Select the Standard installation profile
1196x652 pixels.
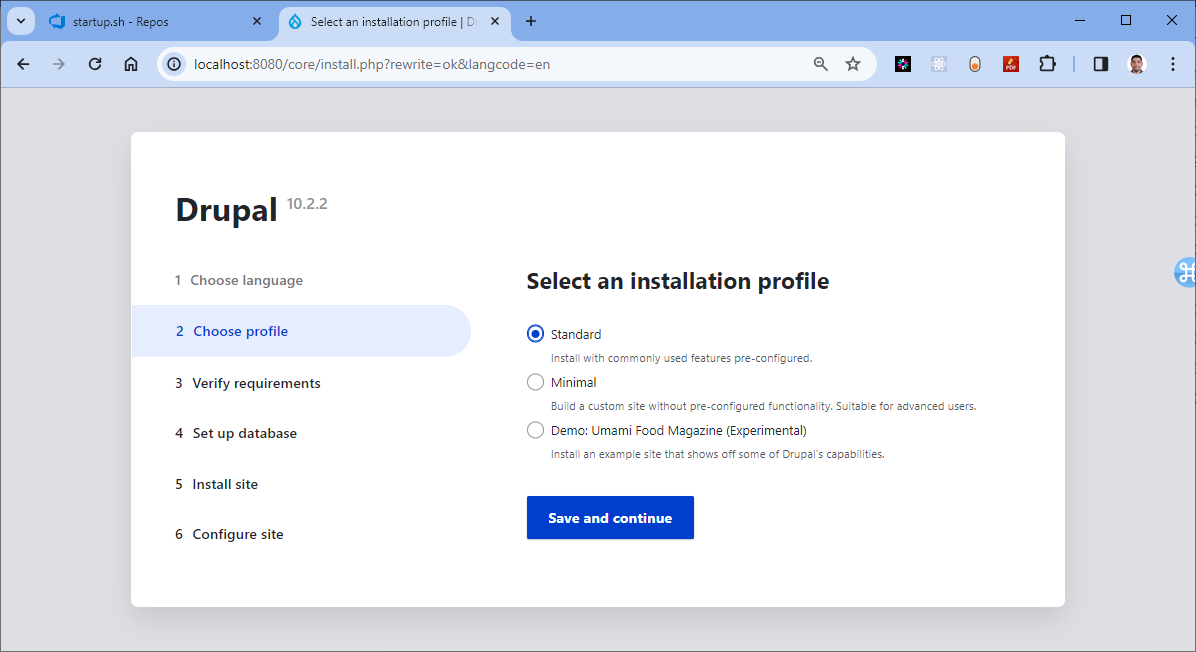click(x=535, y=334)
